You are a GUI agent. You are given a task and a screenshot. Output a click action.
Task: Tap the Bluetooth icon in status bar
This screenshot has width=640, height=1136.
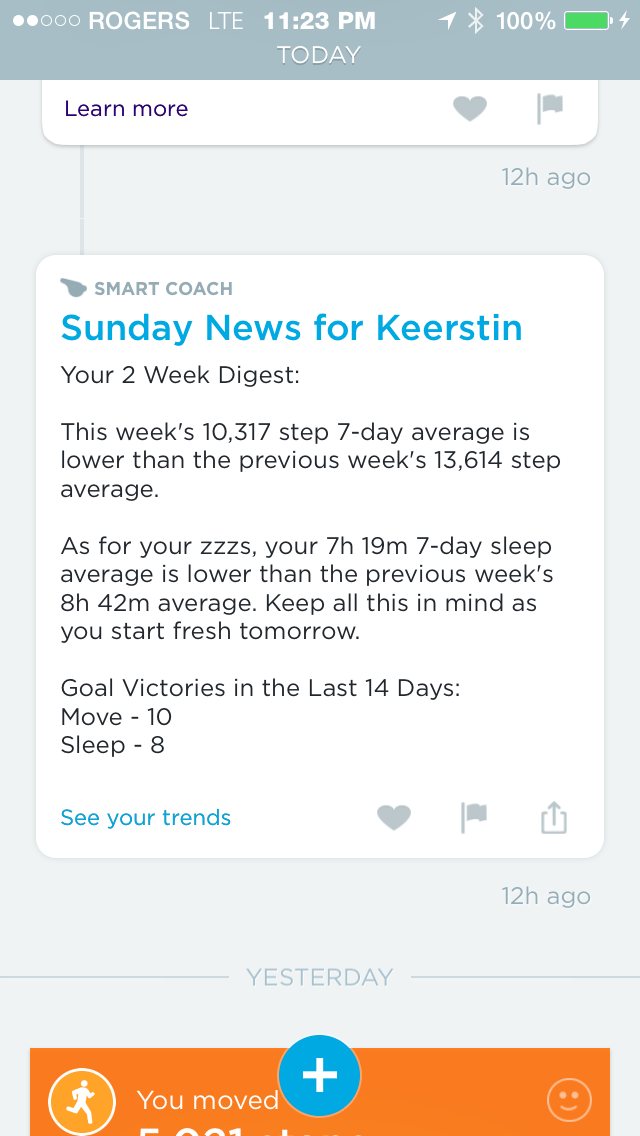pos(476,20)
